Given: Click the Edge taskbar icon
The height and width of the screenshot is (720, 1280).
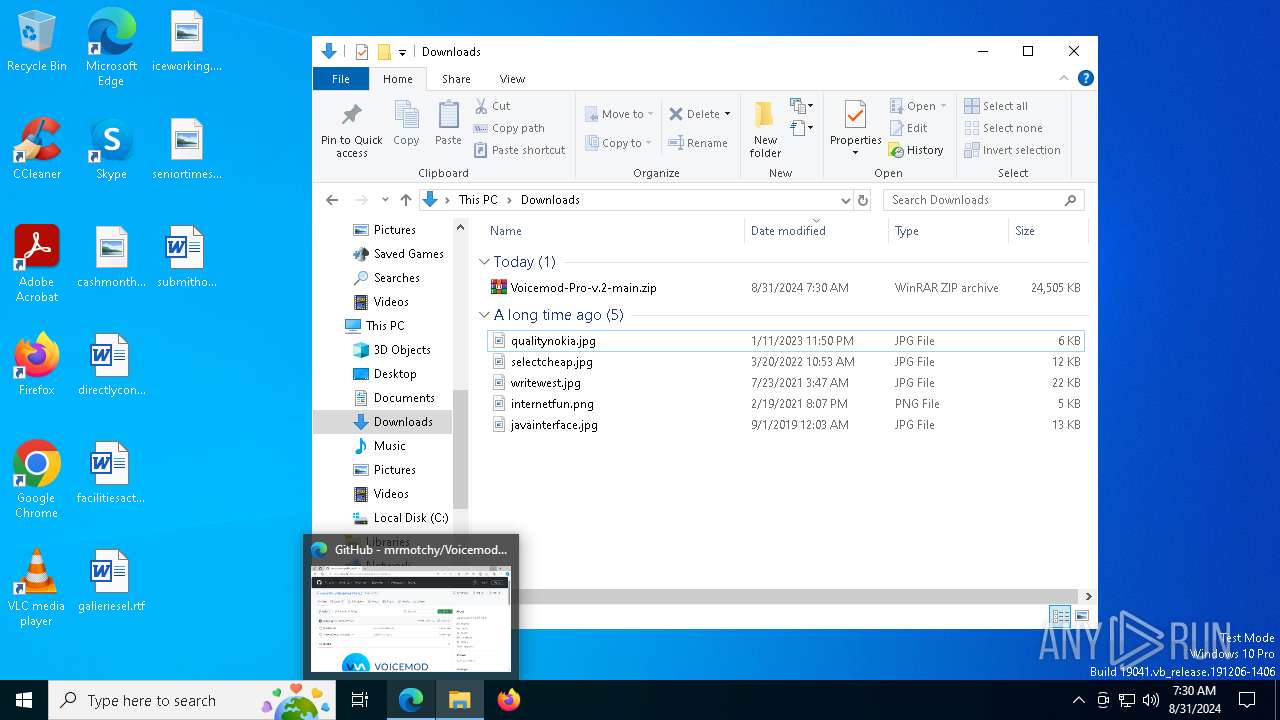Looking at the screenshot, I should click(411, 700).
